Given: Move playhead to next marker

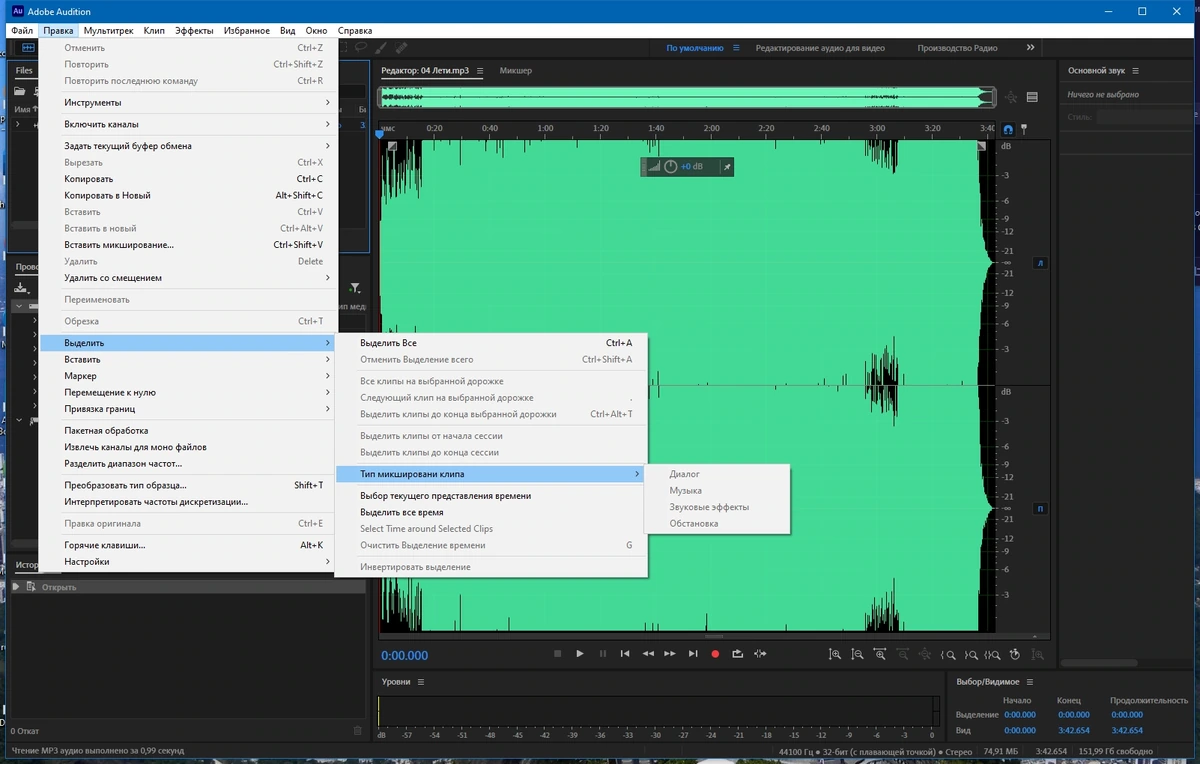Looking at the screenshot, I should pyautogui.click(x=693, y=654).
